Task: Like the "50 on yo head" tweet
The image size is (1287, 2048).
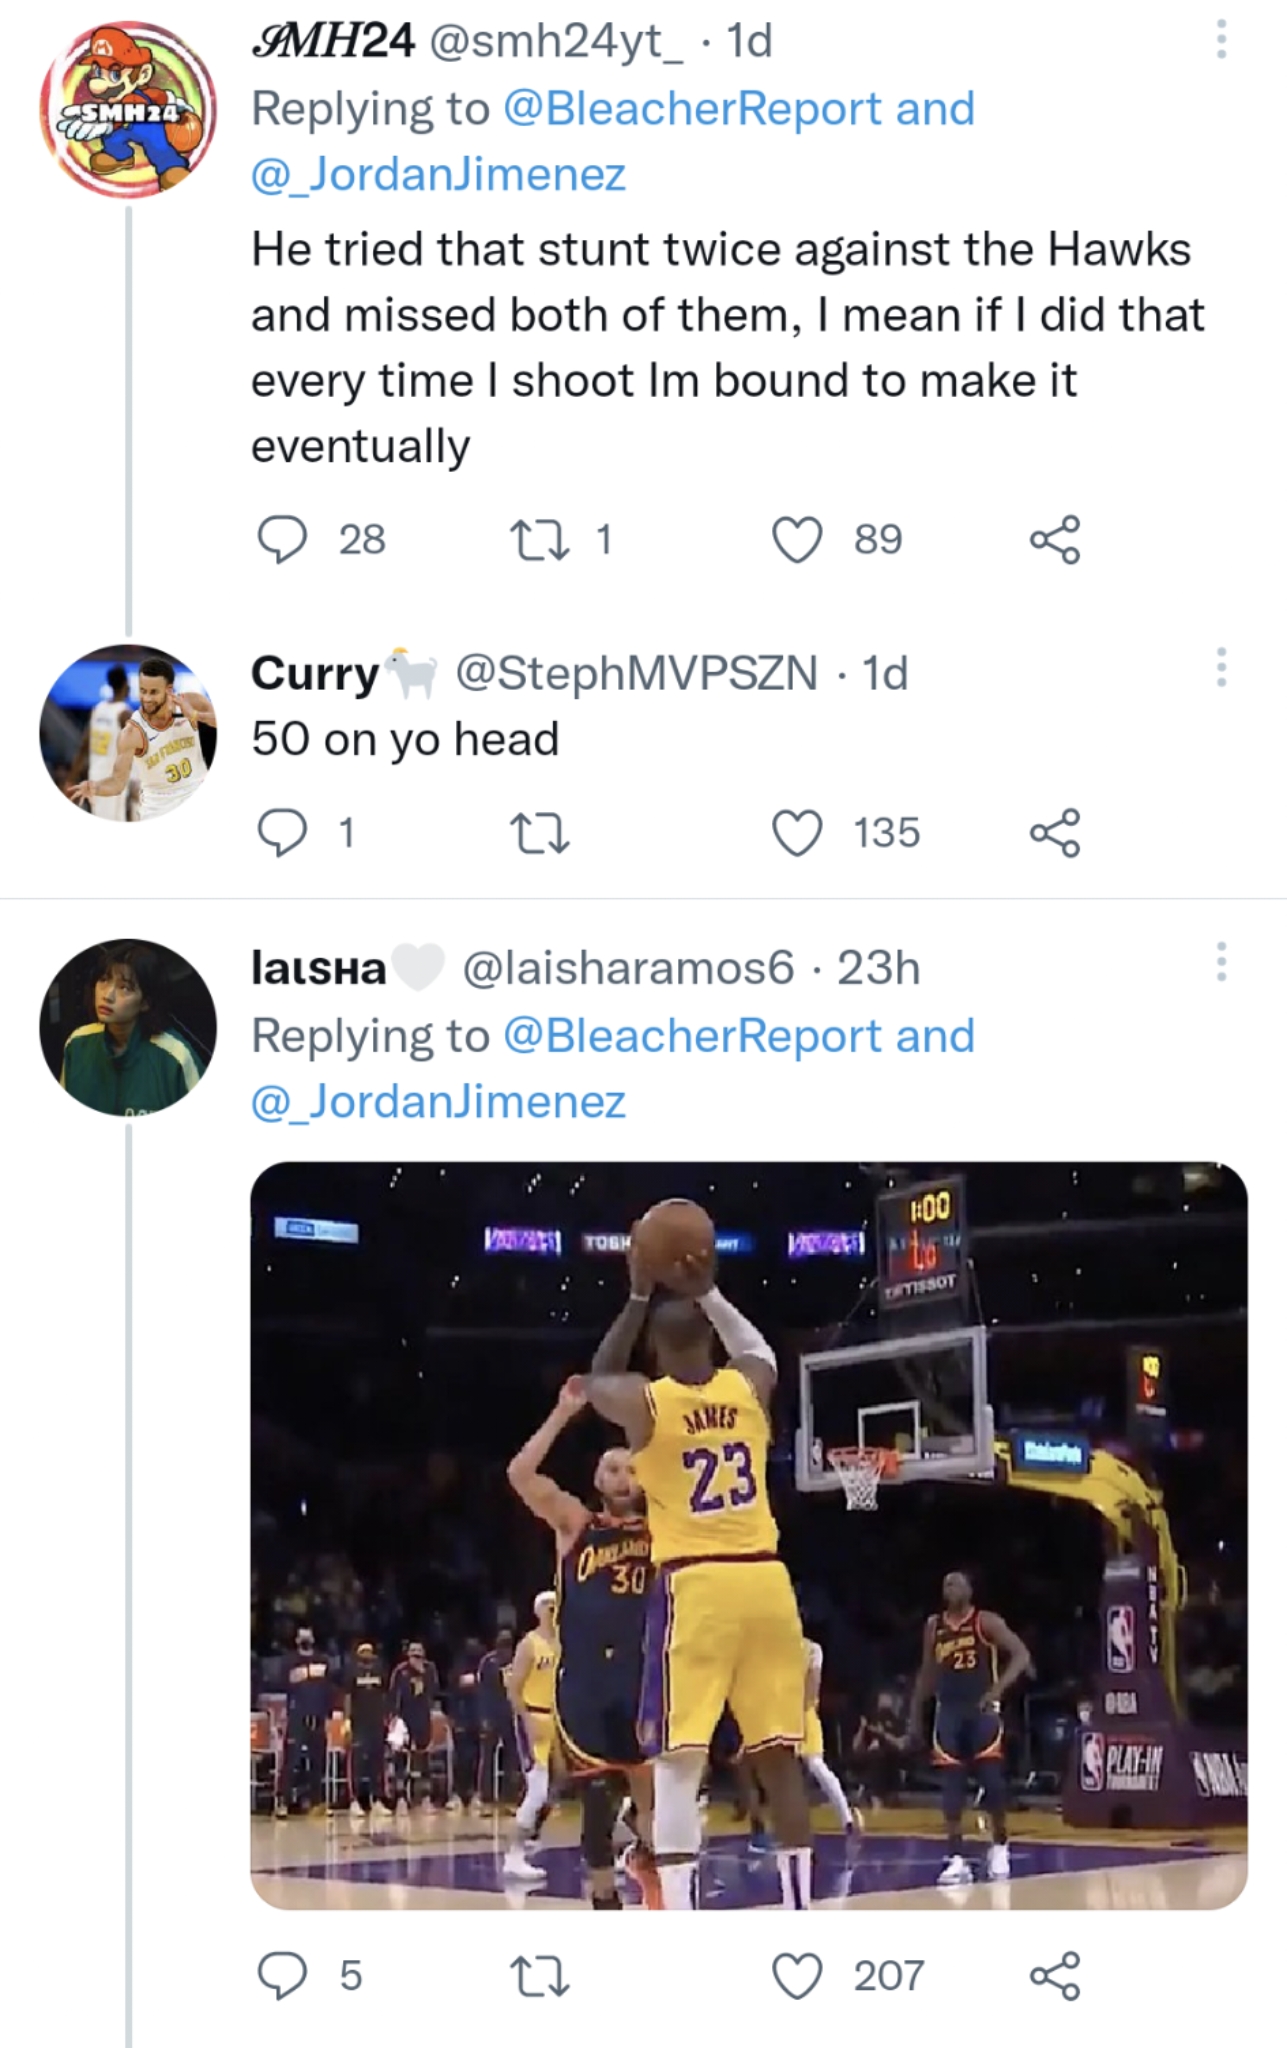Action: [797, 833]
